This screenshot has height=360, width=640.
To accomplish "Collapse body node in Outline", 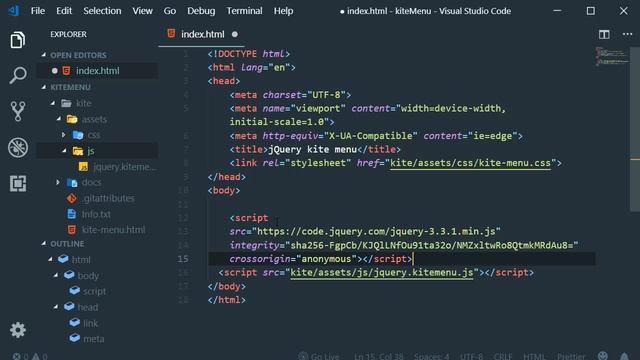I will pos(56,276).
